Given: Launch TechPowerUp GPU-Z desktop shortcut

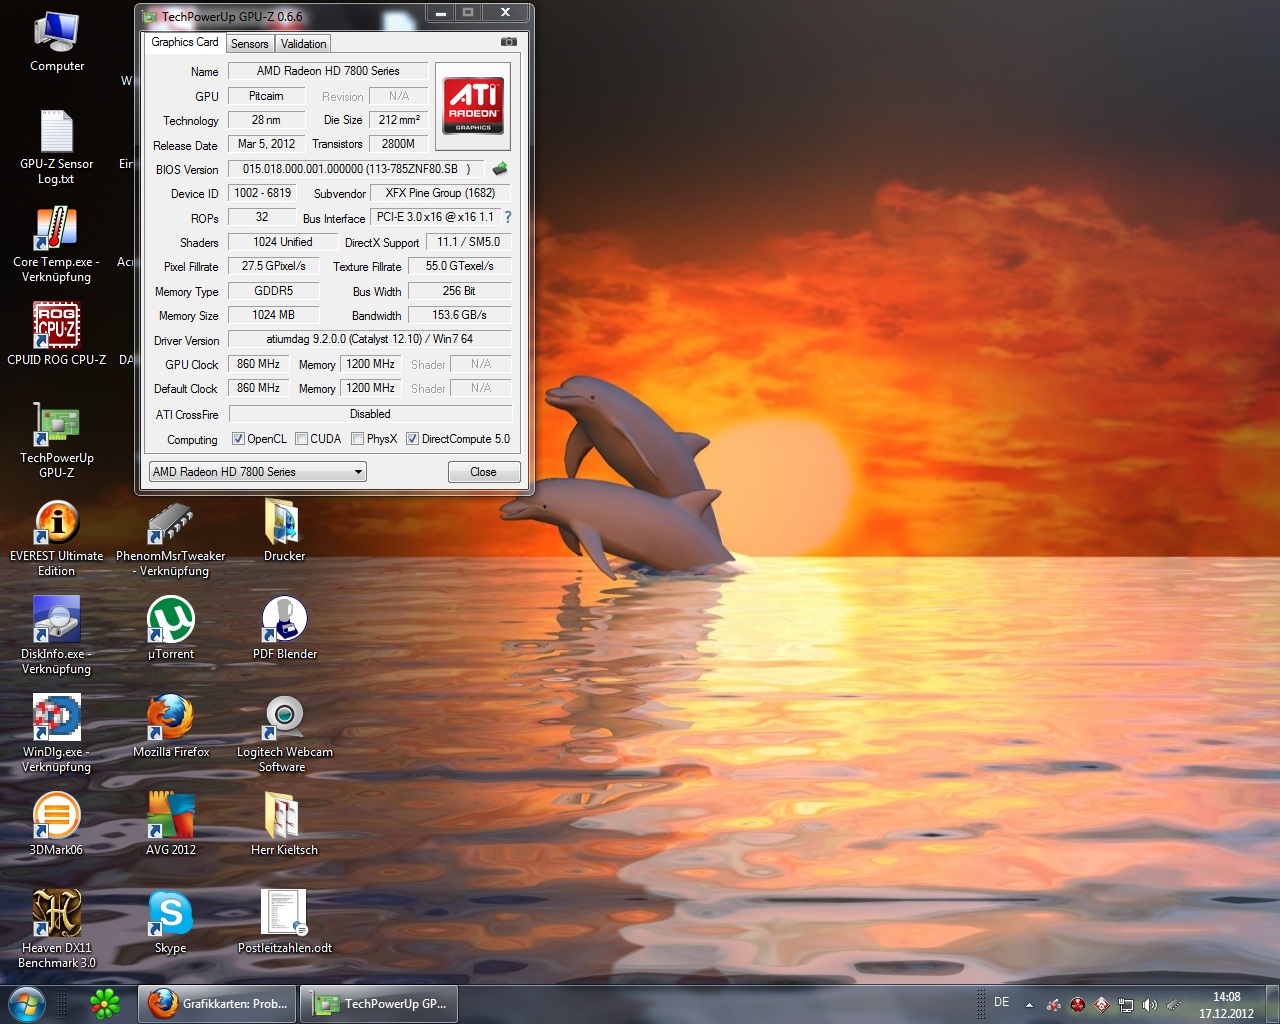Looking at the screenshot, I should [56, 440].
